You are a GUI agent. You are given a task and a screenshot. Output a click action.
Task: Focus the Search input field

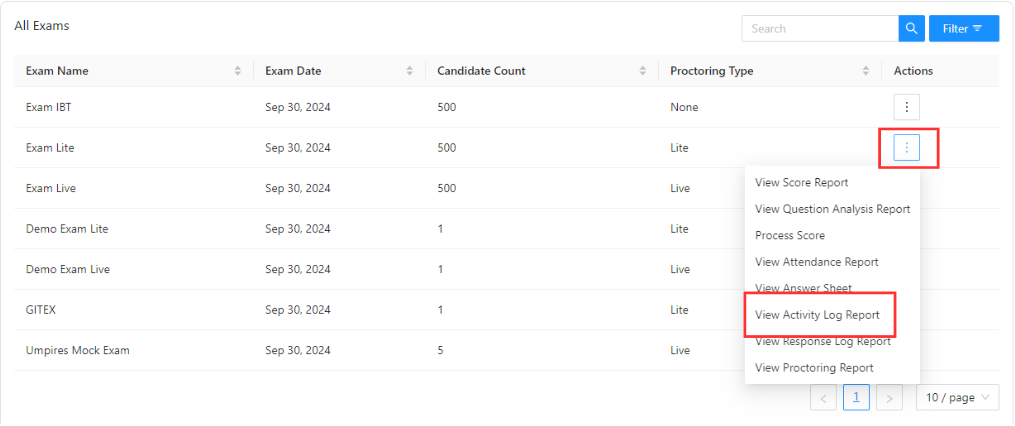pos(820,28)
